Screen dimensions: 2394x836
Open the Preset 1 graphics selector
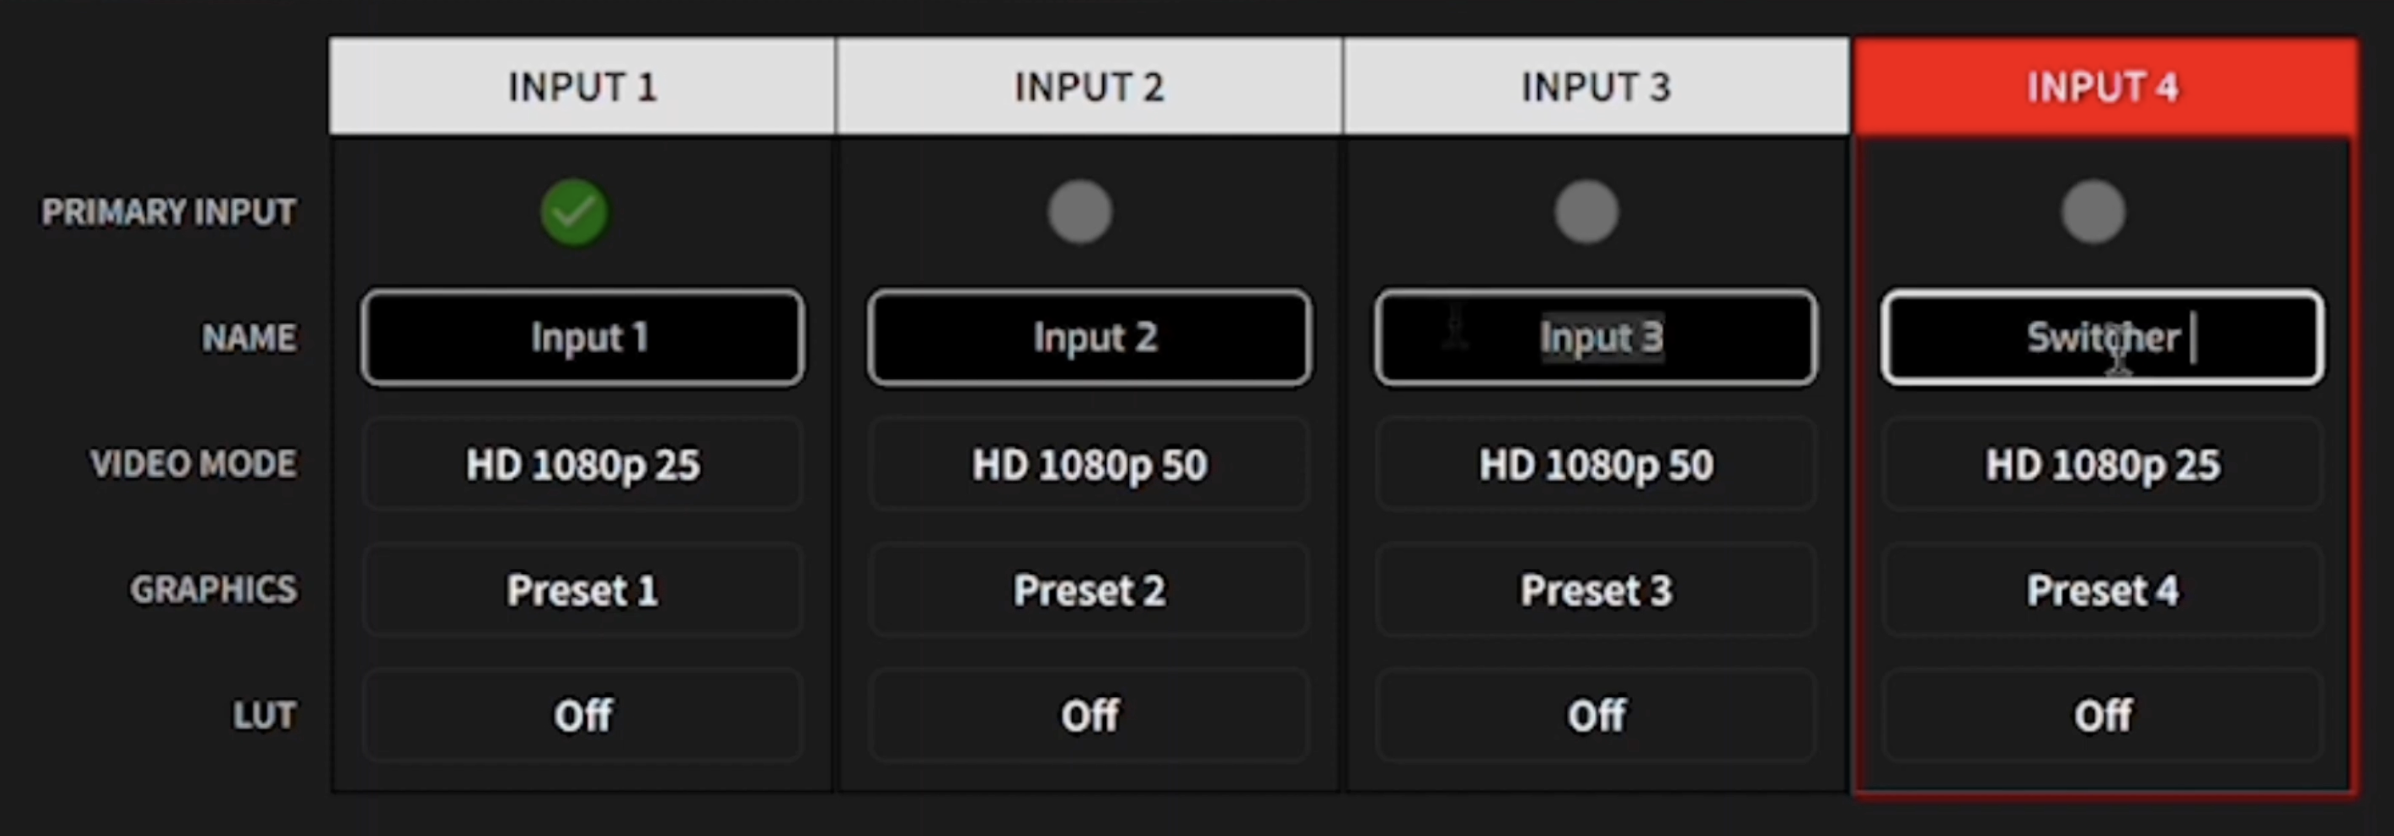(583, 590)
